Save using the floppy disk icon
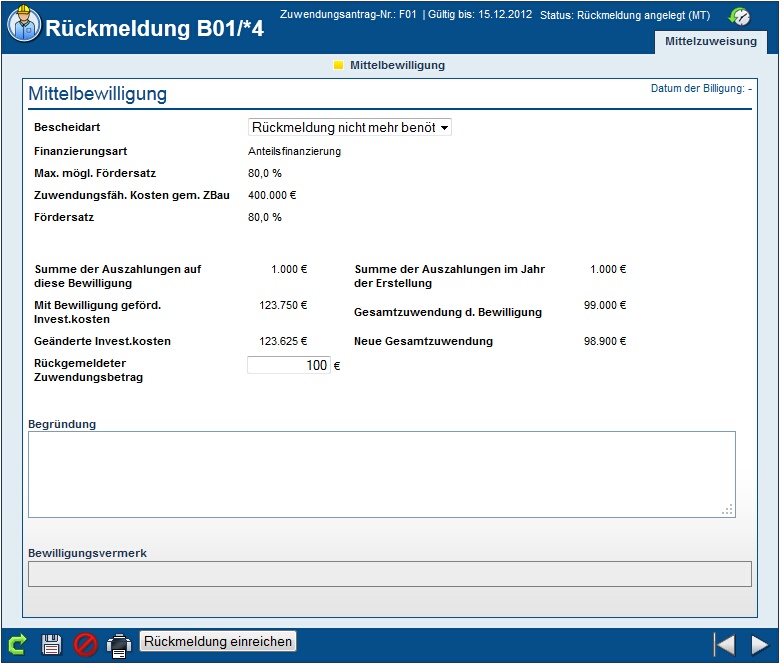The width and height of the screenshot is (780, 664). pos(52,644)
